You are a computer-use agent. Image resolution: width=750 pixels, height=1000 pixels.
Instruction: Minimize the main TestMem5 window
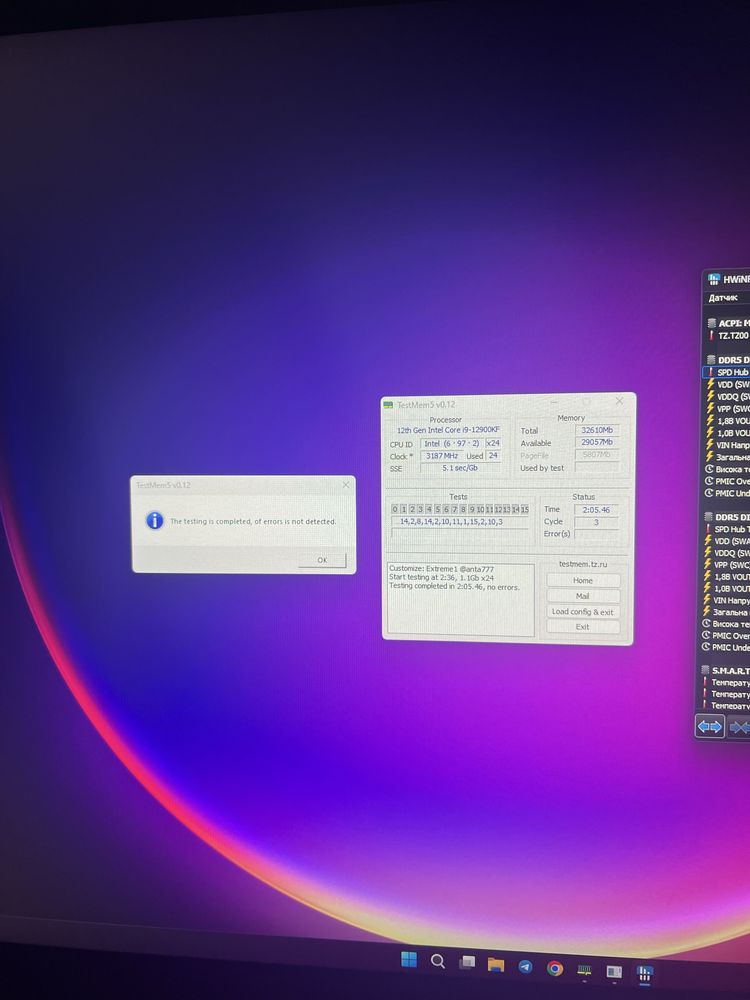pyautogui.click(x=554, y=402)
